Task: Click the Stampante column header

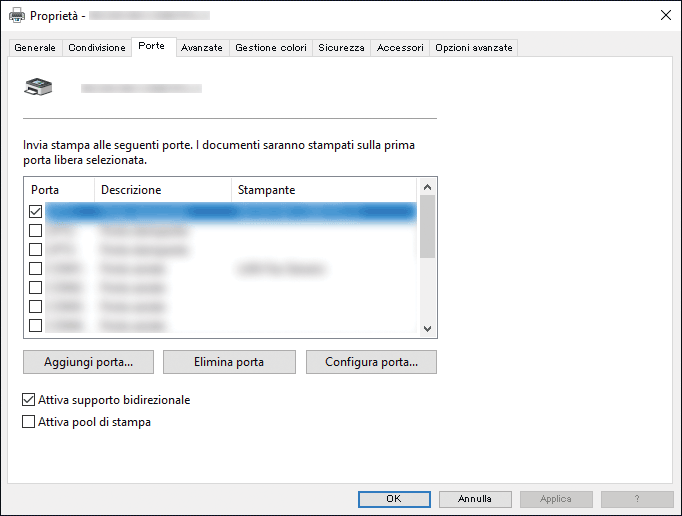Action: [324, 190]
